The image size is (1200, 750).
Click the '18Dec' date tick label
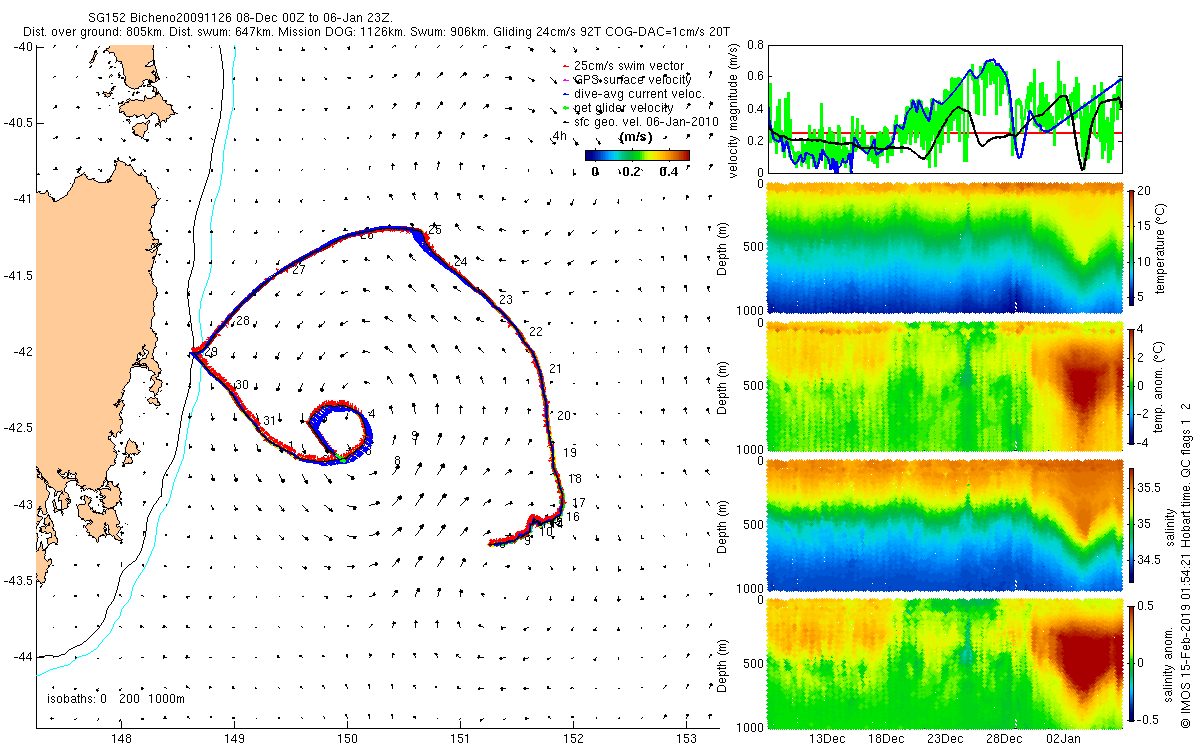pyautogui.click(x=886, y=738)
